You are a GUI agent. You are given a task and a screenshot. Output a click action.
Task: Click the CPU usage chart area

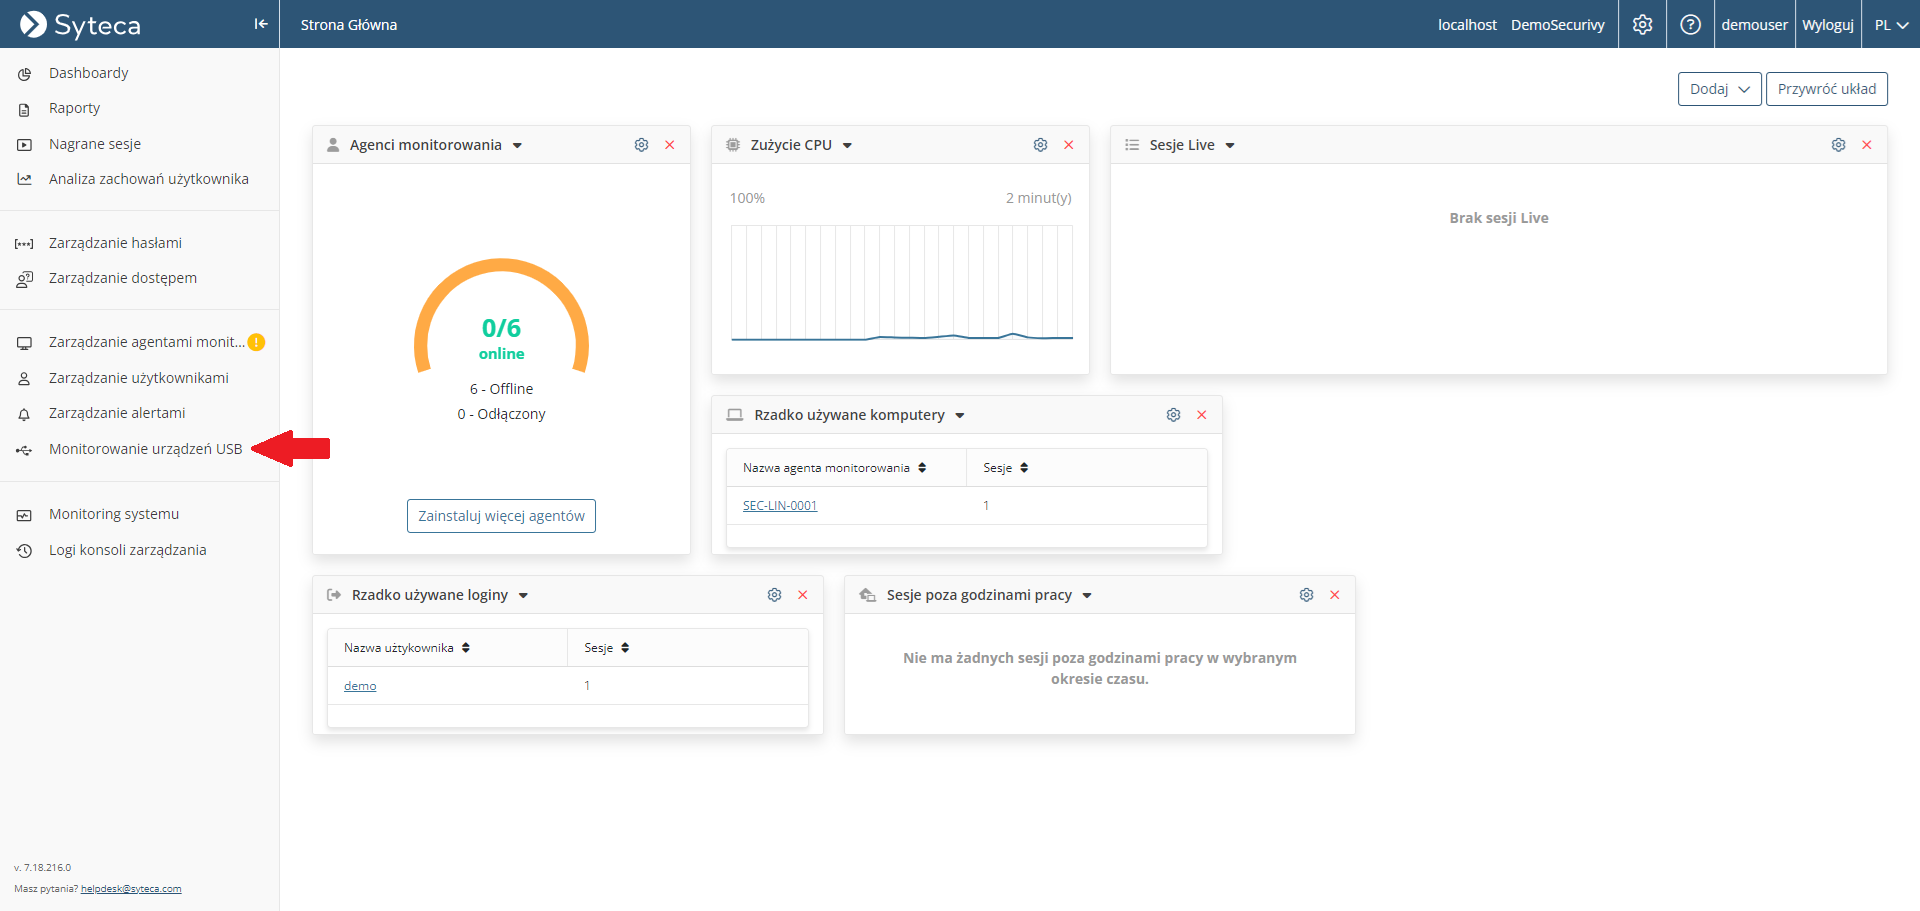click(x=901, y=283)
